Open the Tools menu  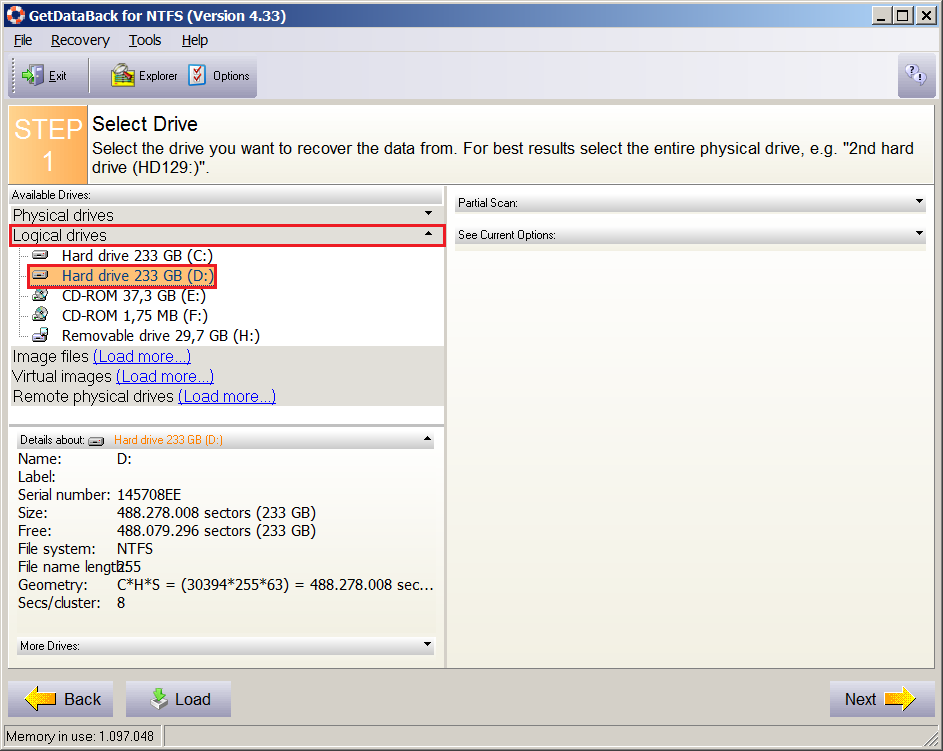click(145, 40)
